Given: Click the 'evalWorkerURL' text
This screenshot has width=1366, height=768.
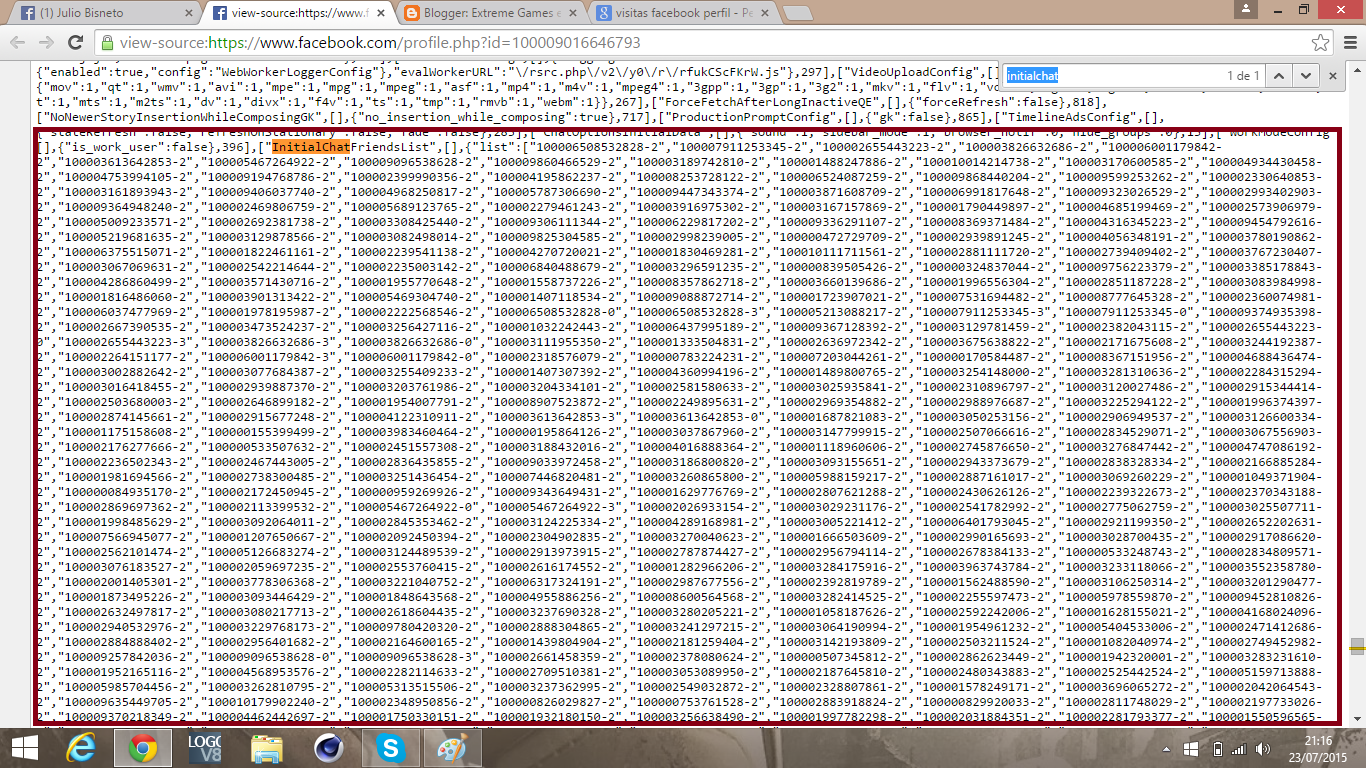Looking at the screenshot, I should click(452, 72).
